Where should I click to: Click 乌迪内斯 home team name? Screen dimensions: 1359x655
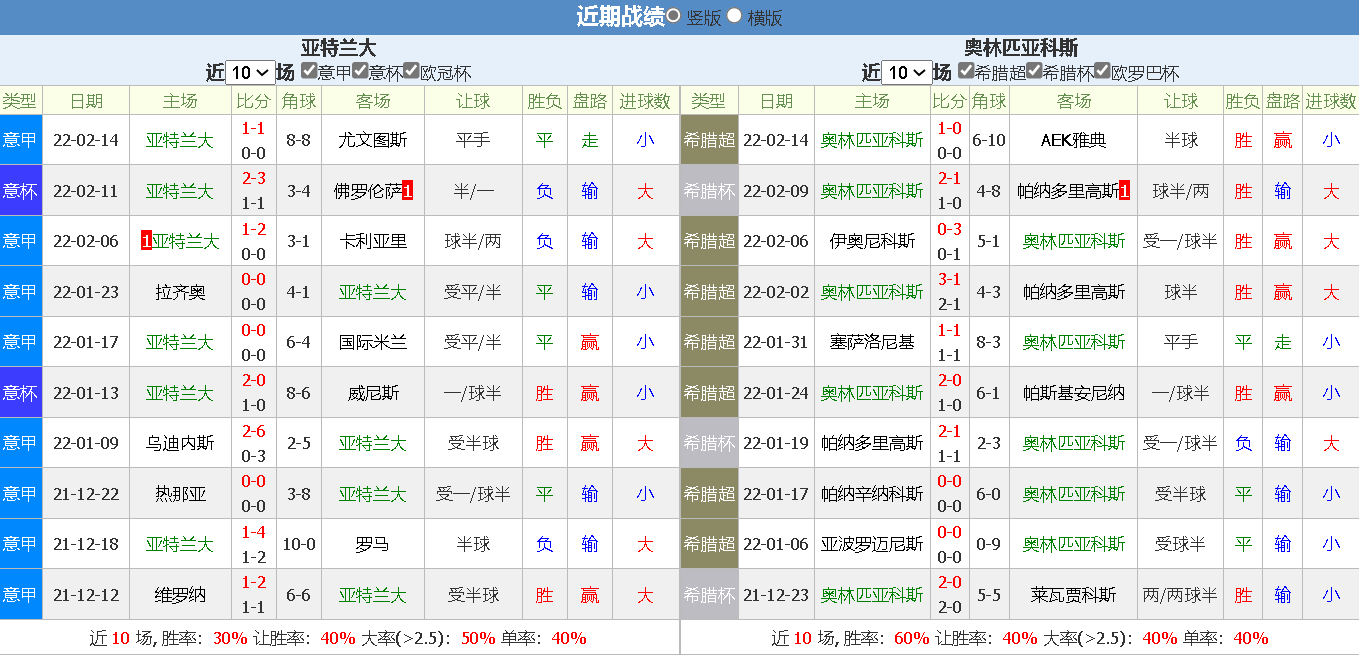[x=180, y=443]
